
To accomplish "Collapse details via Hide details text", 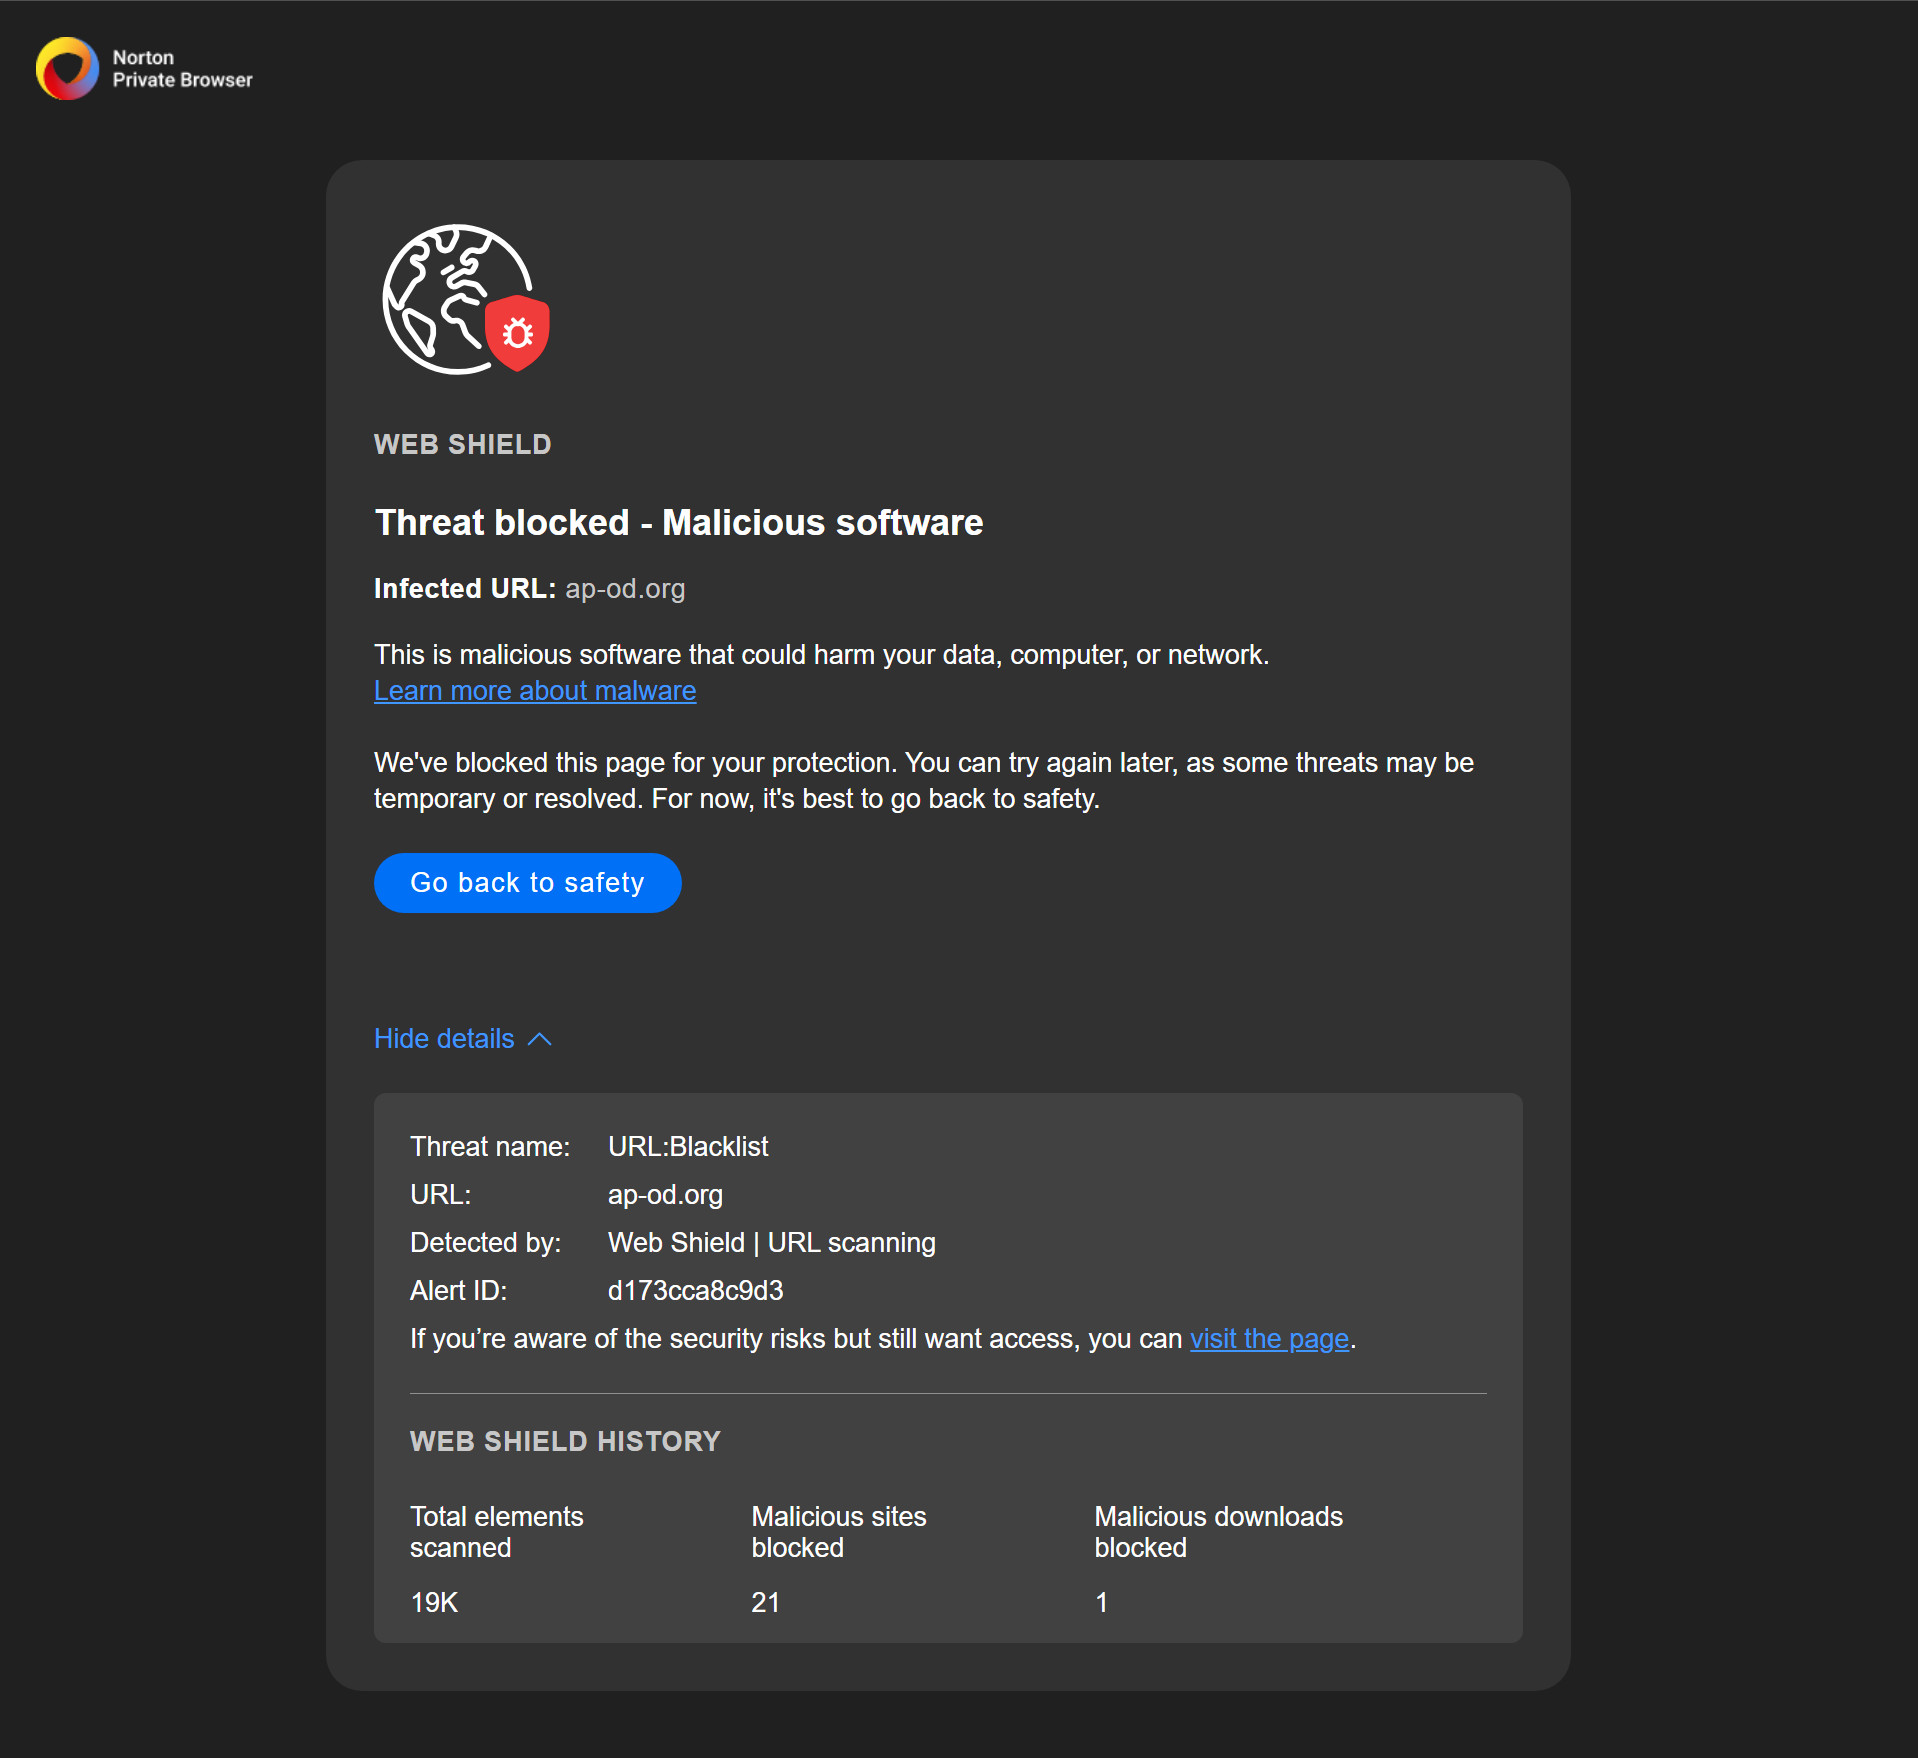I will [444, 1039].
